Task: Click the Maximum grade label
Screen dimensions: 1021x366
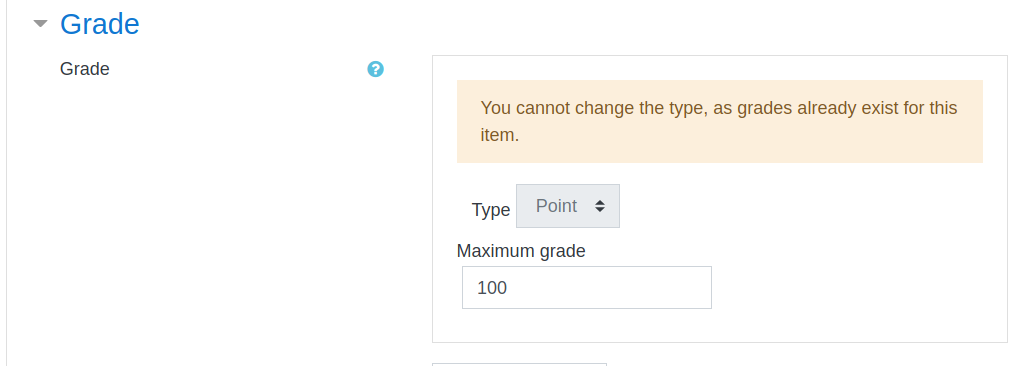Action: [x=521, y=251]
